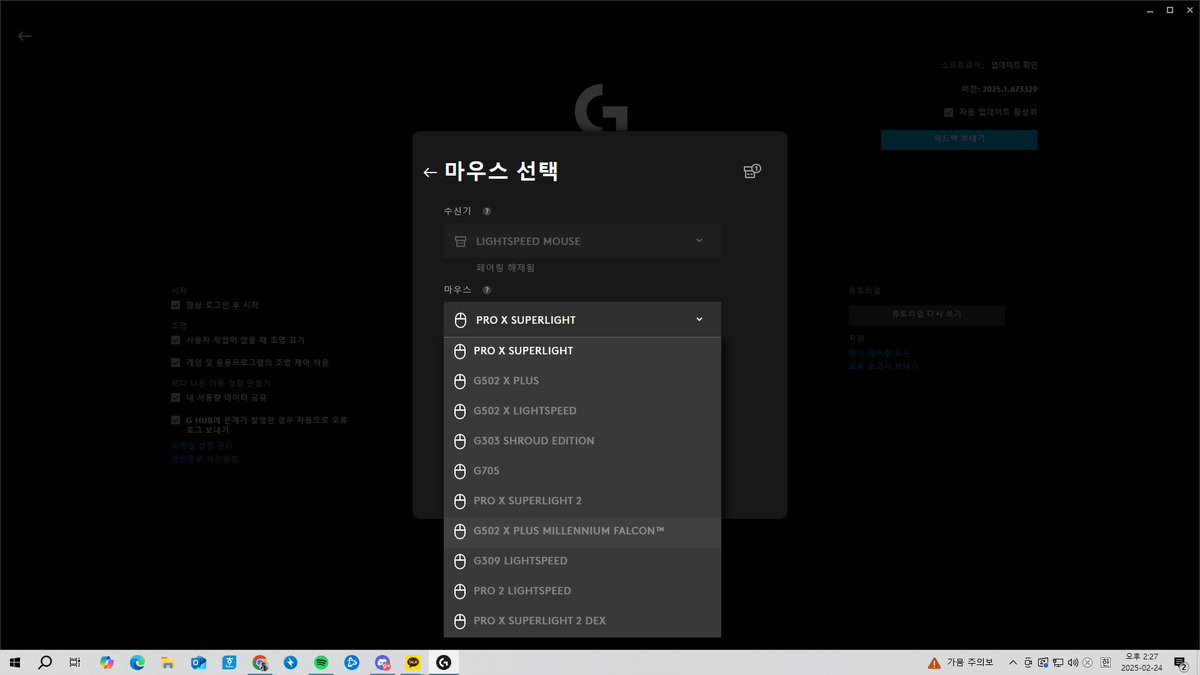Pick G502 X PLUS MILLENNIUM FALCON™ entry
This screenshot has height=675, width=1200.
582,531
